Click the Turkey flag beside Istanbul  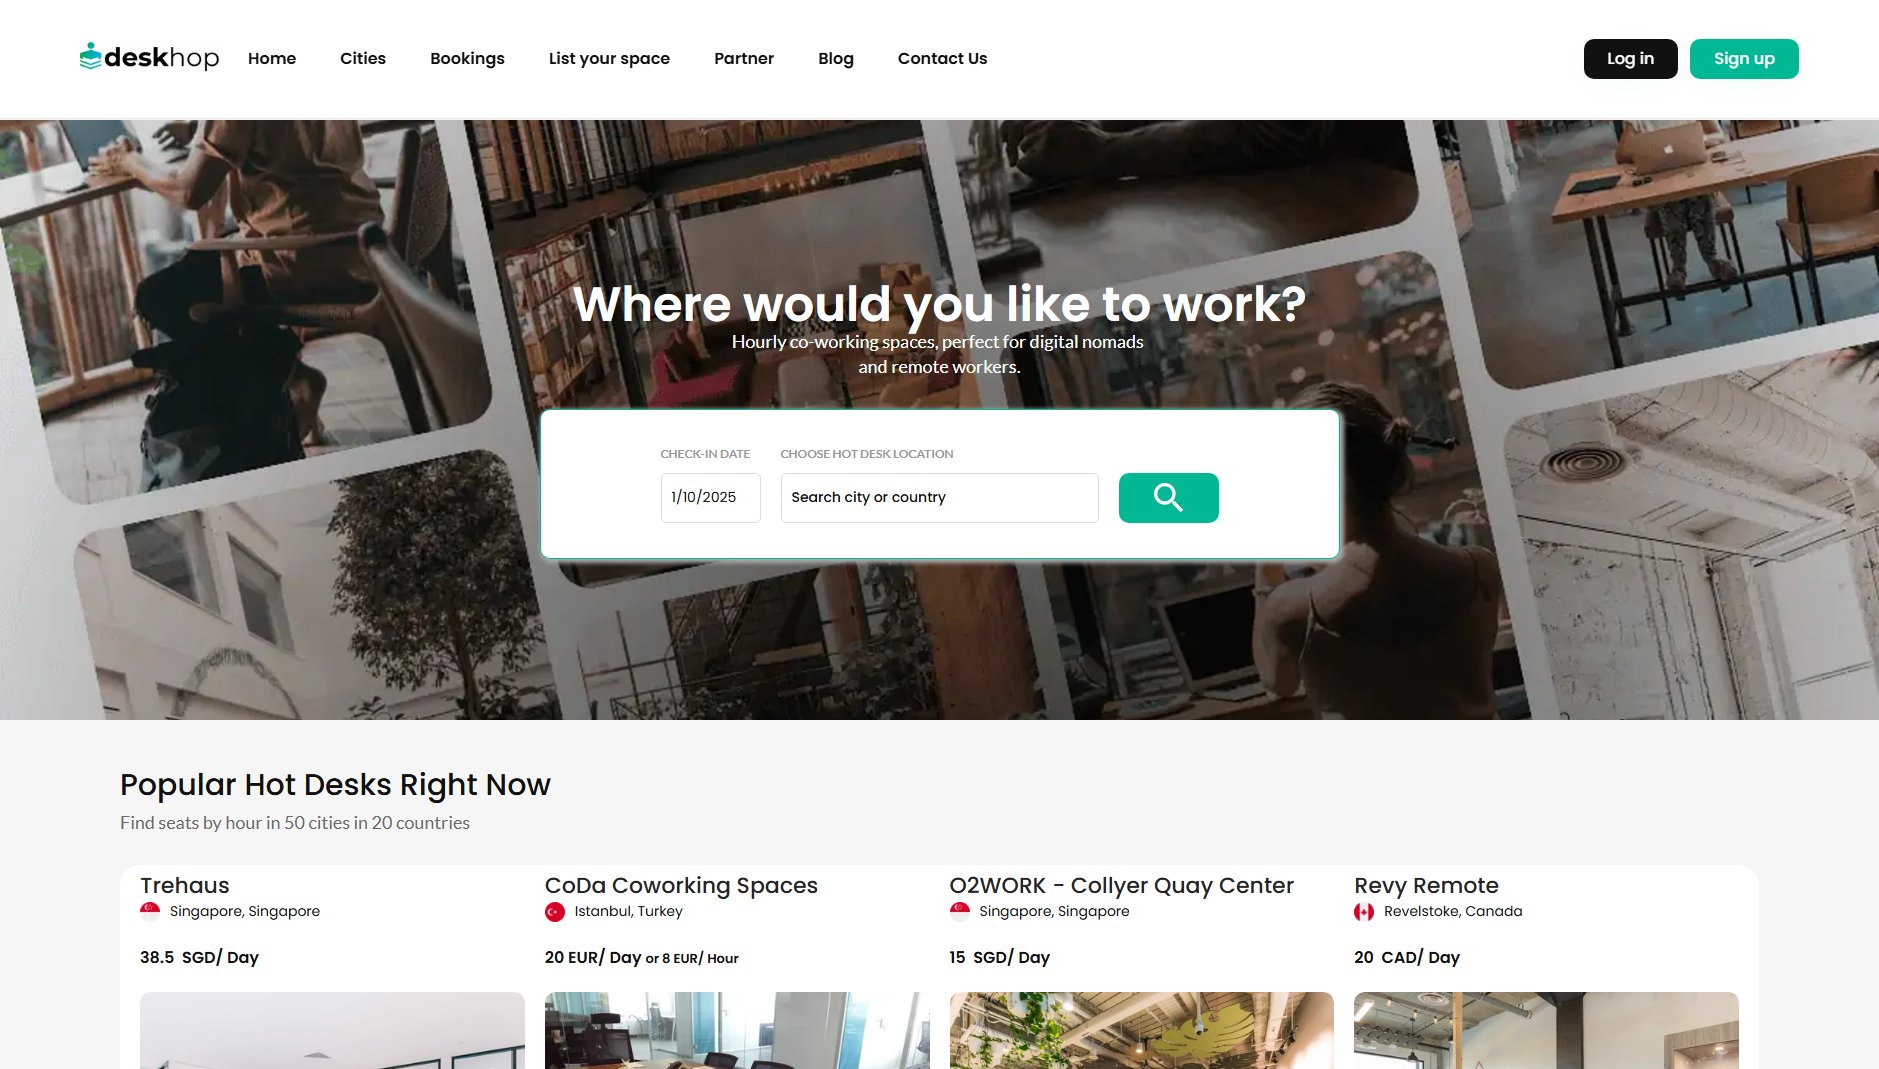click(555, 911)
